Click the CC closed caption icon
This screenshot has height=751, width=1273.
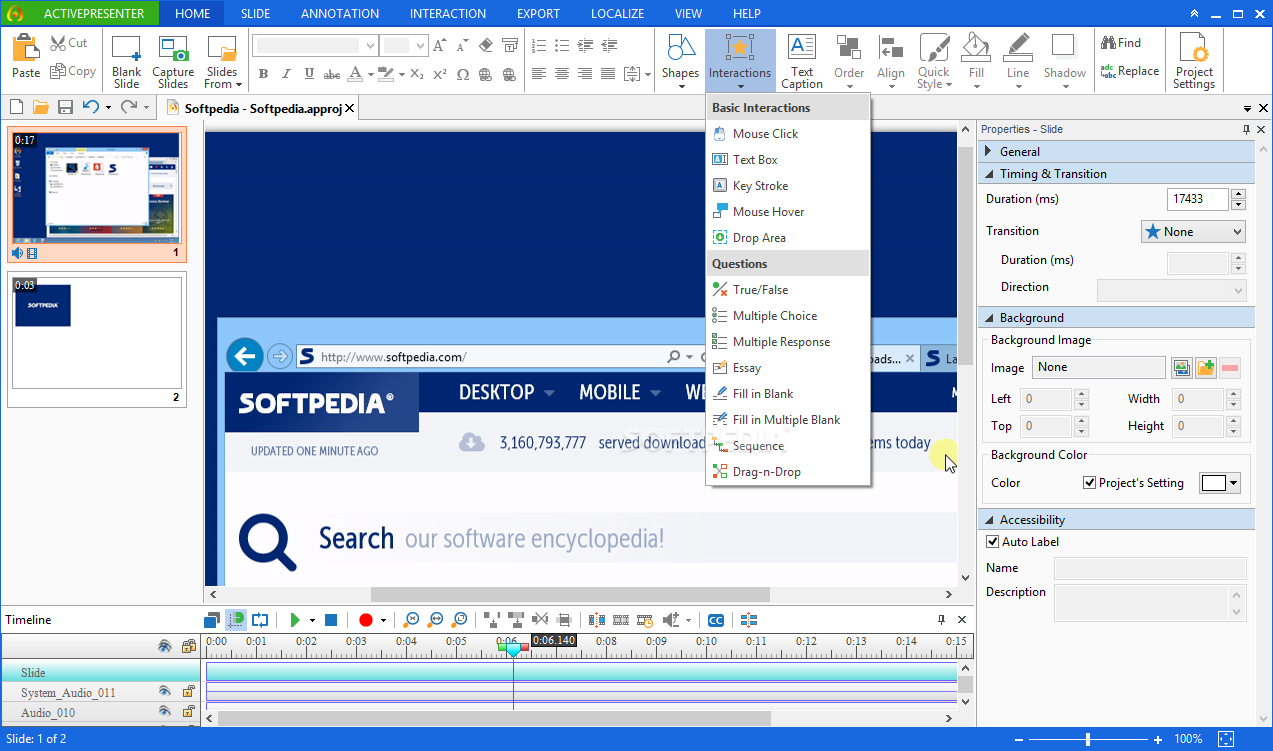coord(715,620)
